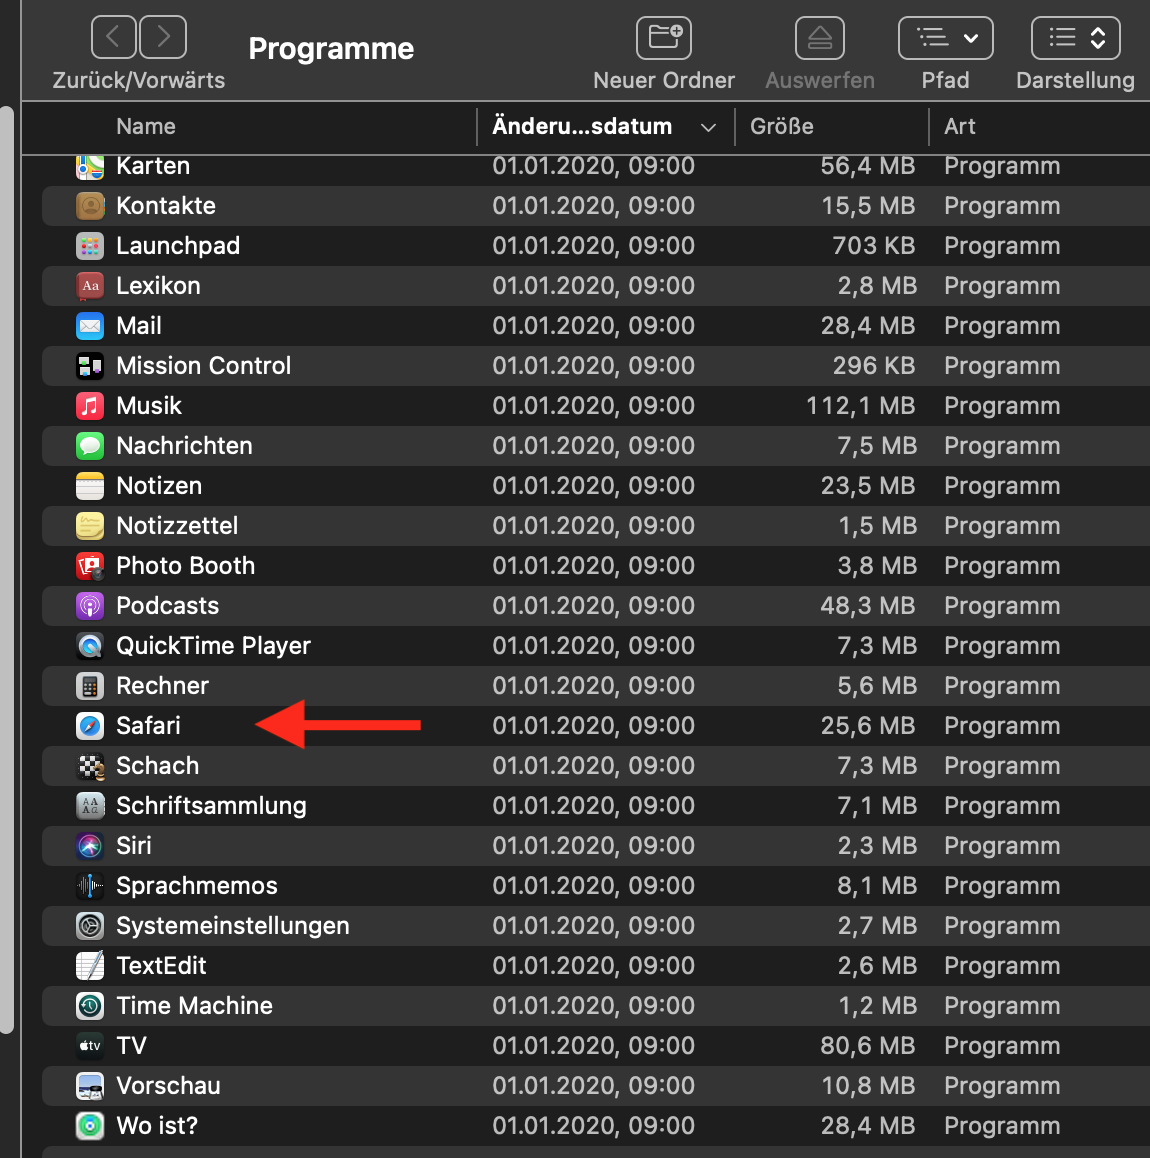Select the Time Machine app icon
This screenshot has height=1158, width=1150.
point(90,1006)
